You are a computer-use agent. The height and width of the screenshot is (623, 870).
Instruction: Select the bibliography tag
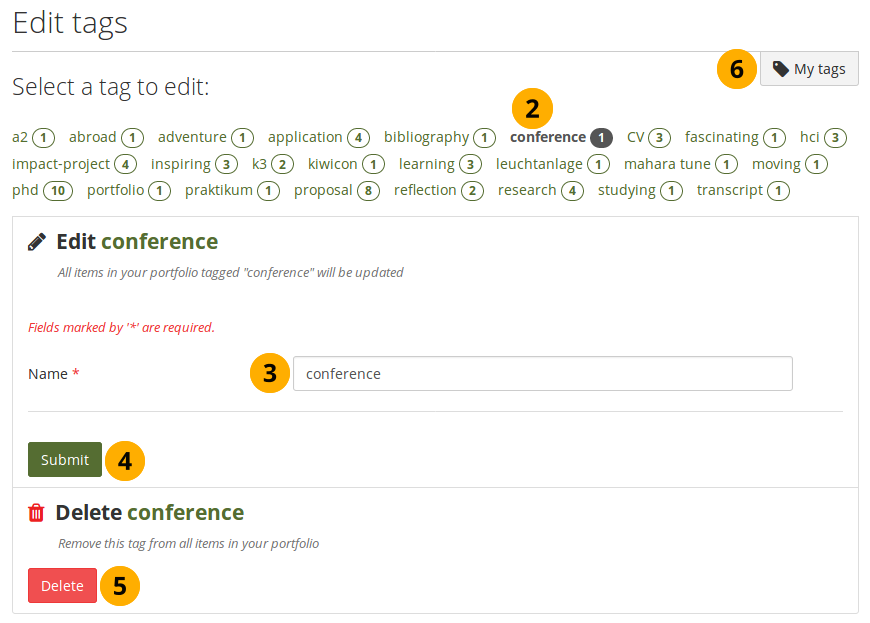[426, 137]
